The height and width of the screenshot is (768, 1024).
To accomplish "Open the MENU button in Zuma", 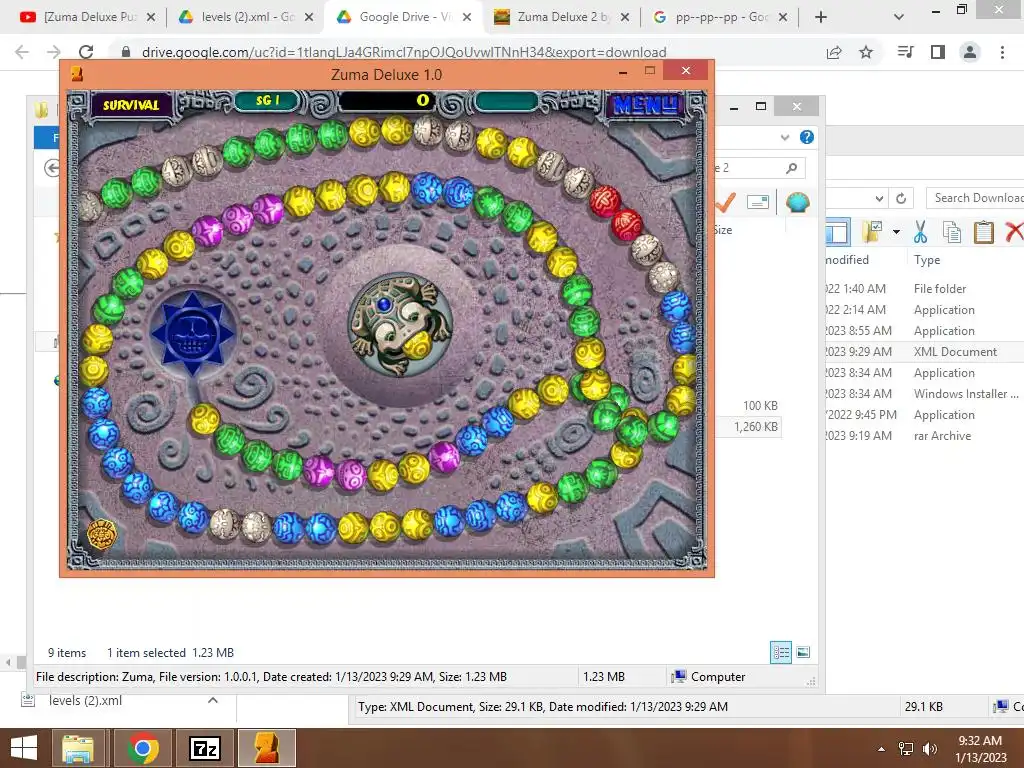I will [645, 104].
